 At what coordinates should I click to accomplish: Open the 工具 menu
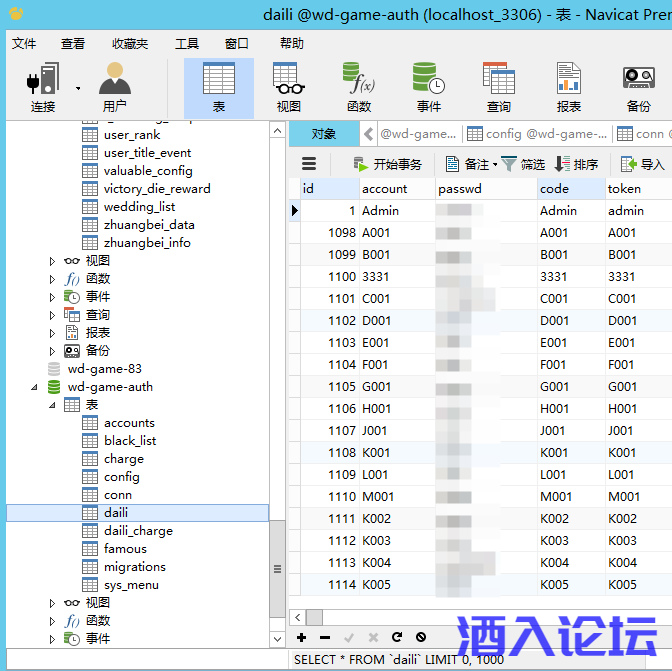coord(186,44)
